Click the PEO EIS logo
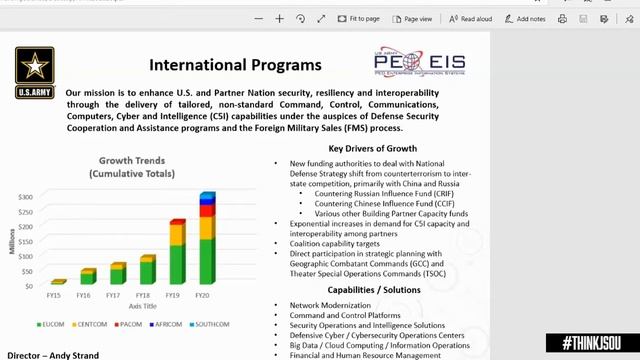640x360 pixels. (x=420, y=62)
